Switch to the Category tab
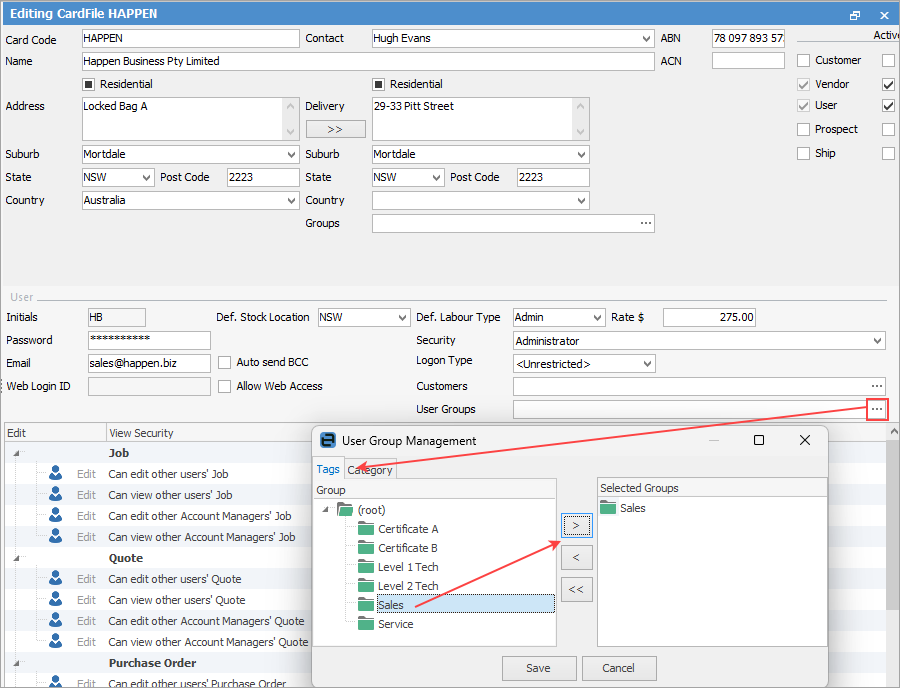Image resolution: width=900 pixels, height=688 pixels. [370, 470]
